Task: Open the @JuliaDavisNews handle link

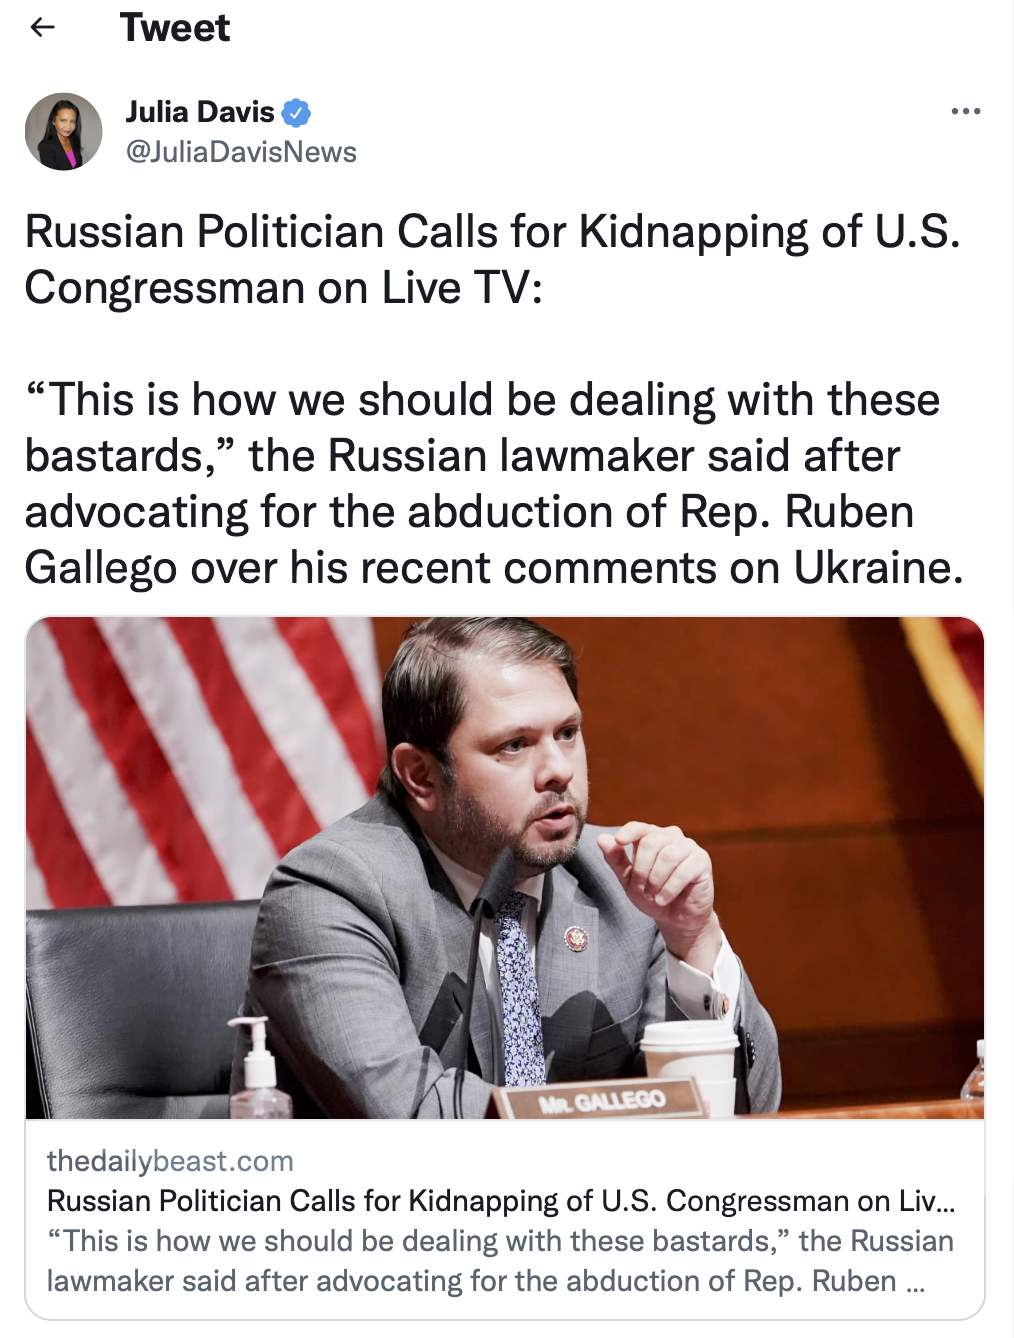Action: (241, 152)
